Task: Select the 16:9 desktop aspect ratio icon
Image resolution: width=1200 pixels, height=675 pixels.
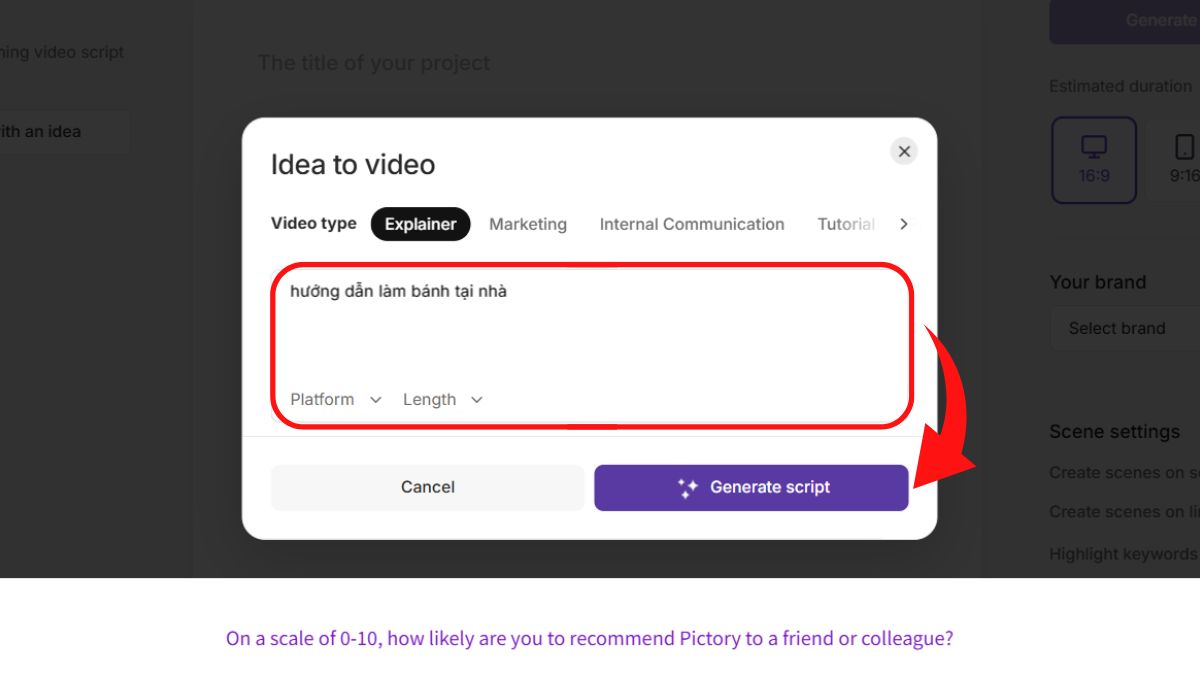Action: pos(1093,160)
